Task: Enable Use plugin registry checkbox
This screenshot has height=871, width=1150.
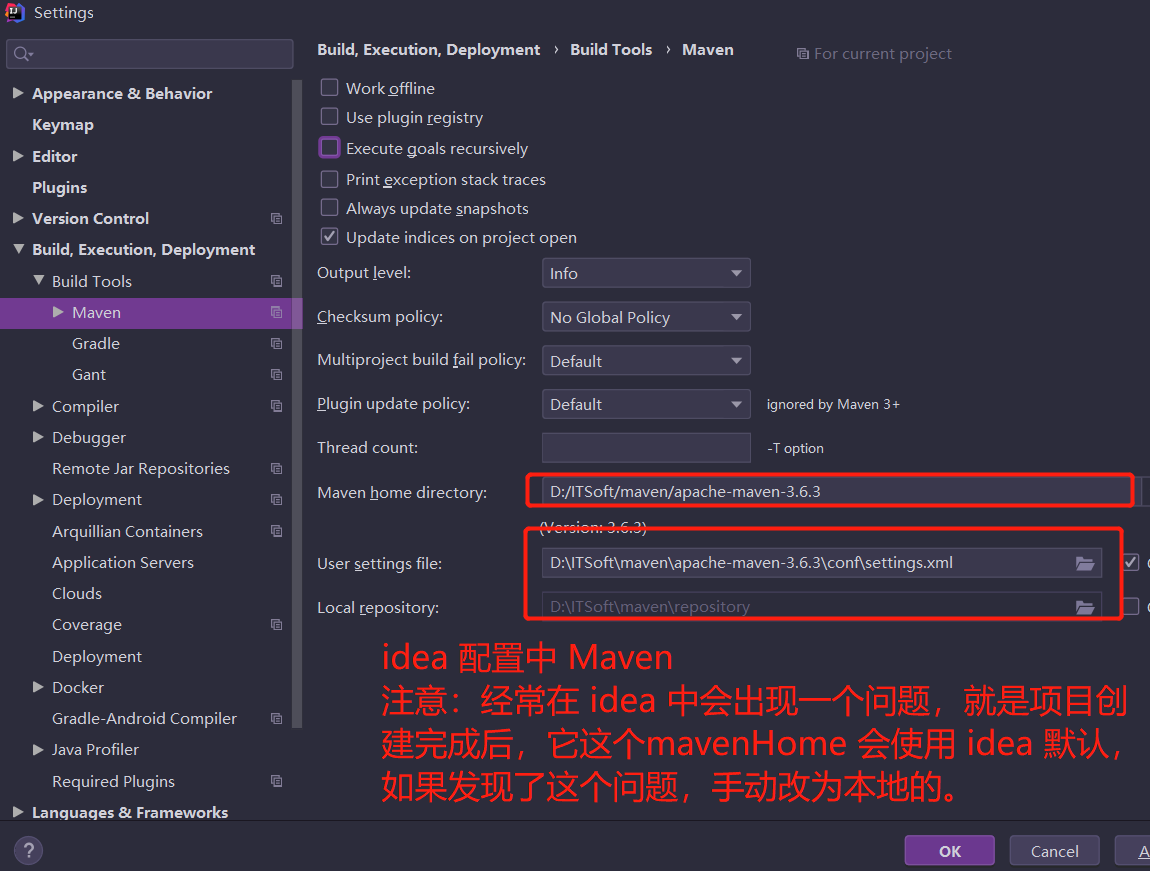Action: tap(329, 117)
